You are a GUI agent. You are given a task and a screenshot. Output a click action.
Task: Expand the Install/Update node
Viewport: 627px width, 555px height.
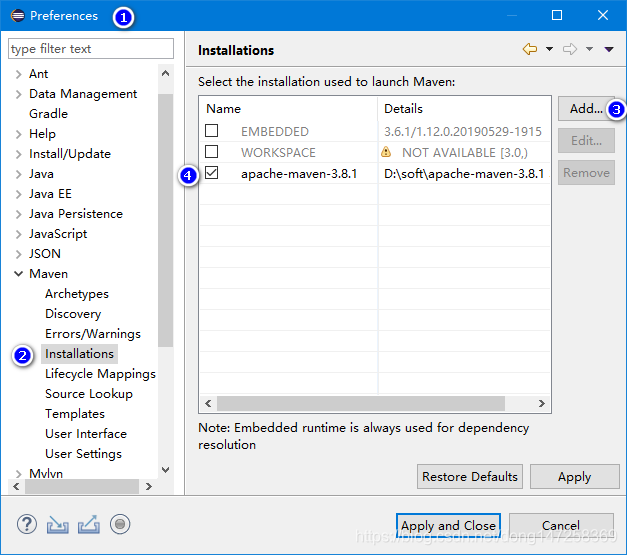[18, 154]
